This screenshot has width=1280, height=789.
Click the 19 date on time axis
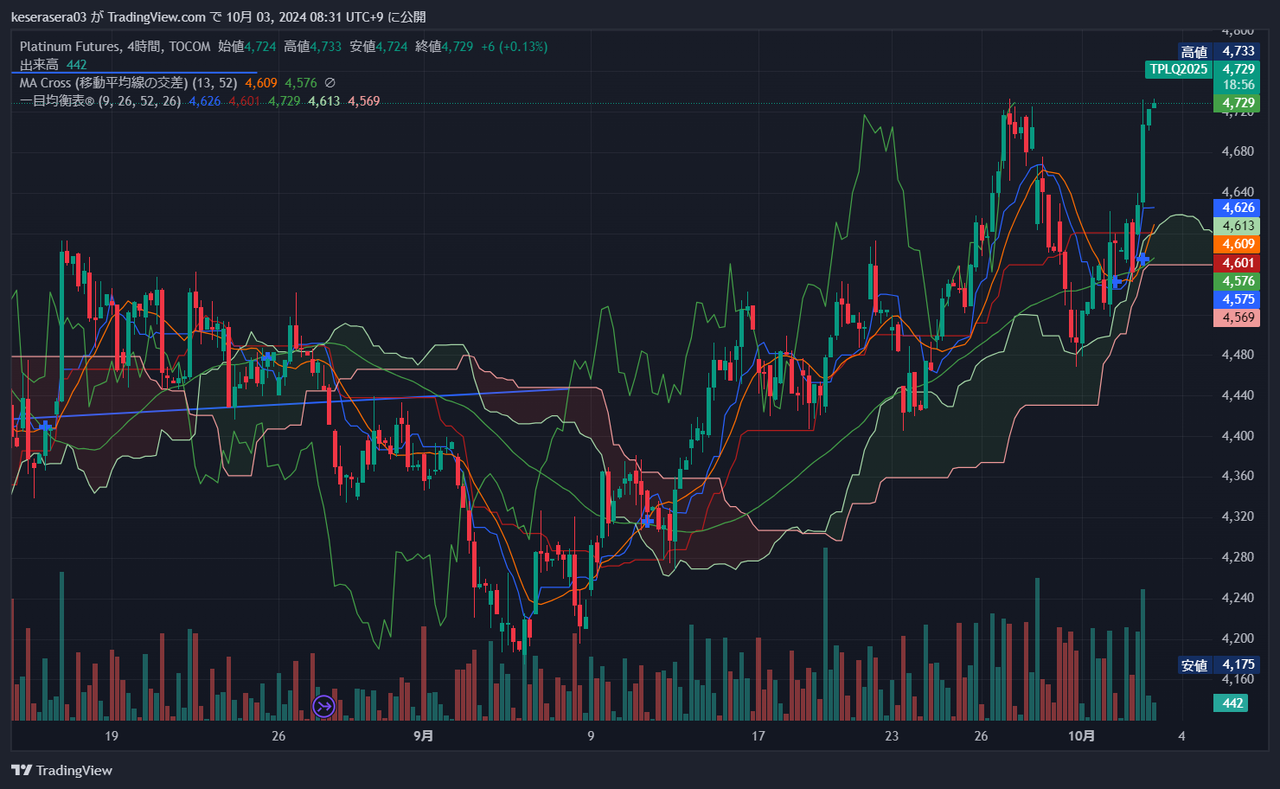(x=112, y=736)
